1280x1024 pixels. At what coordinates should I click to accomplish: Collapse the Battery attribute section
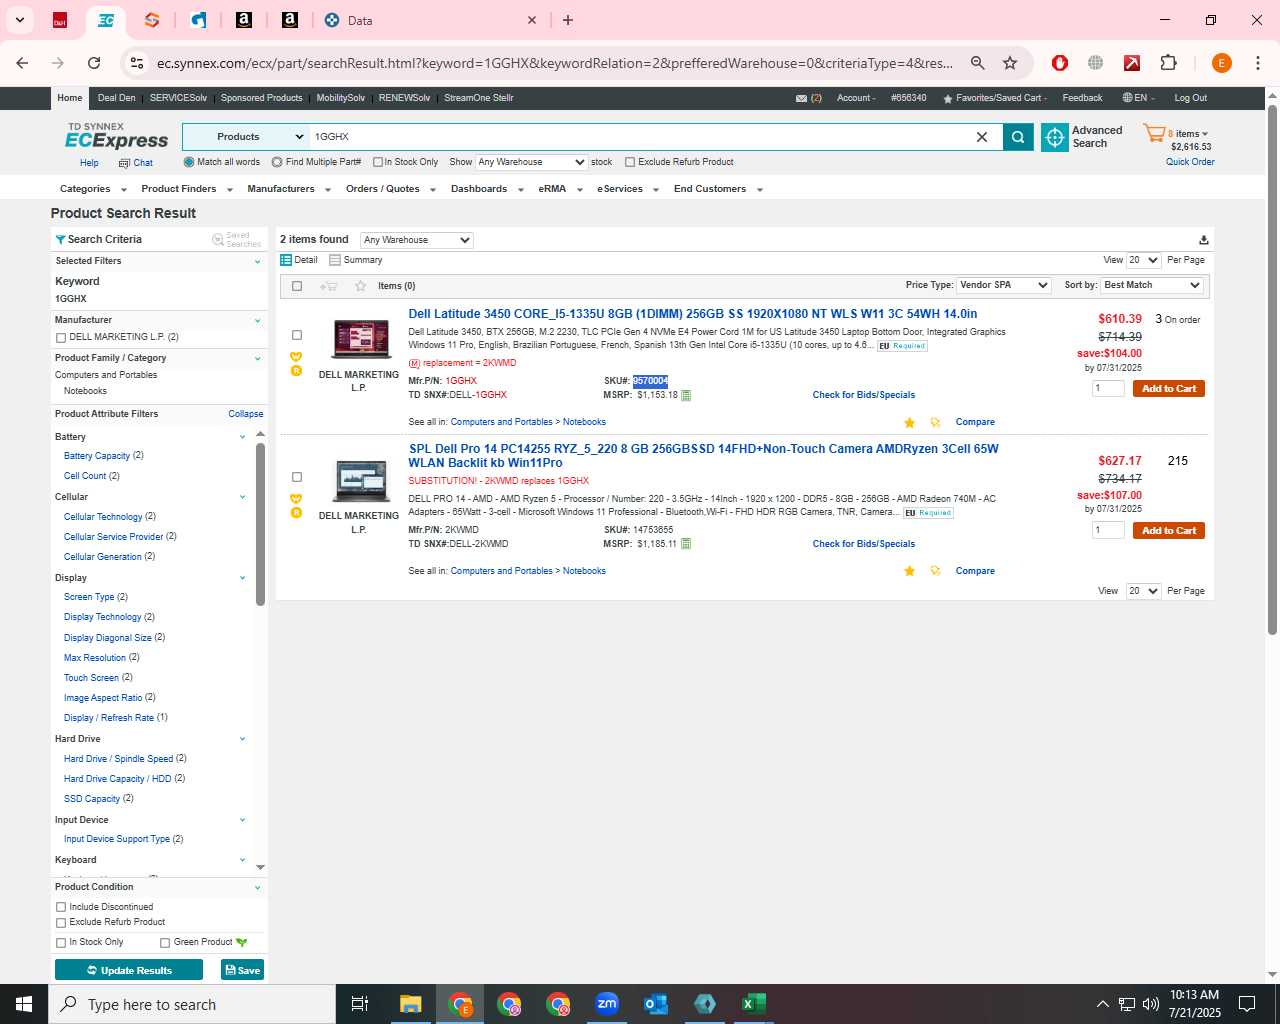pos(242,437)
